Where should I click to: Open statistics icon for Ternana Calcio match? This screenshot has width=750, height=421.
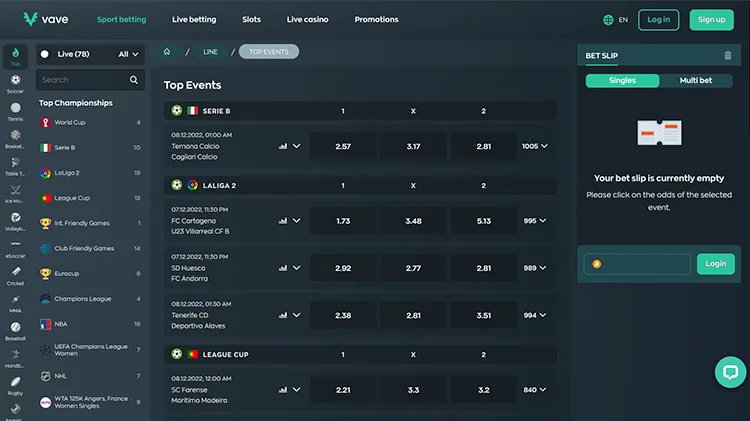click(283, 146)
